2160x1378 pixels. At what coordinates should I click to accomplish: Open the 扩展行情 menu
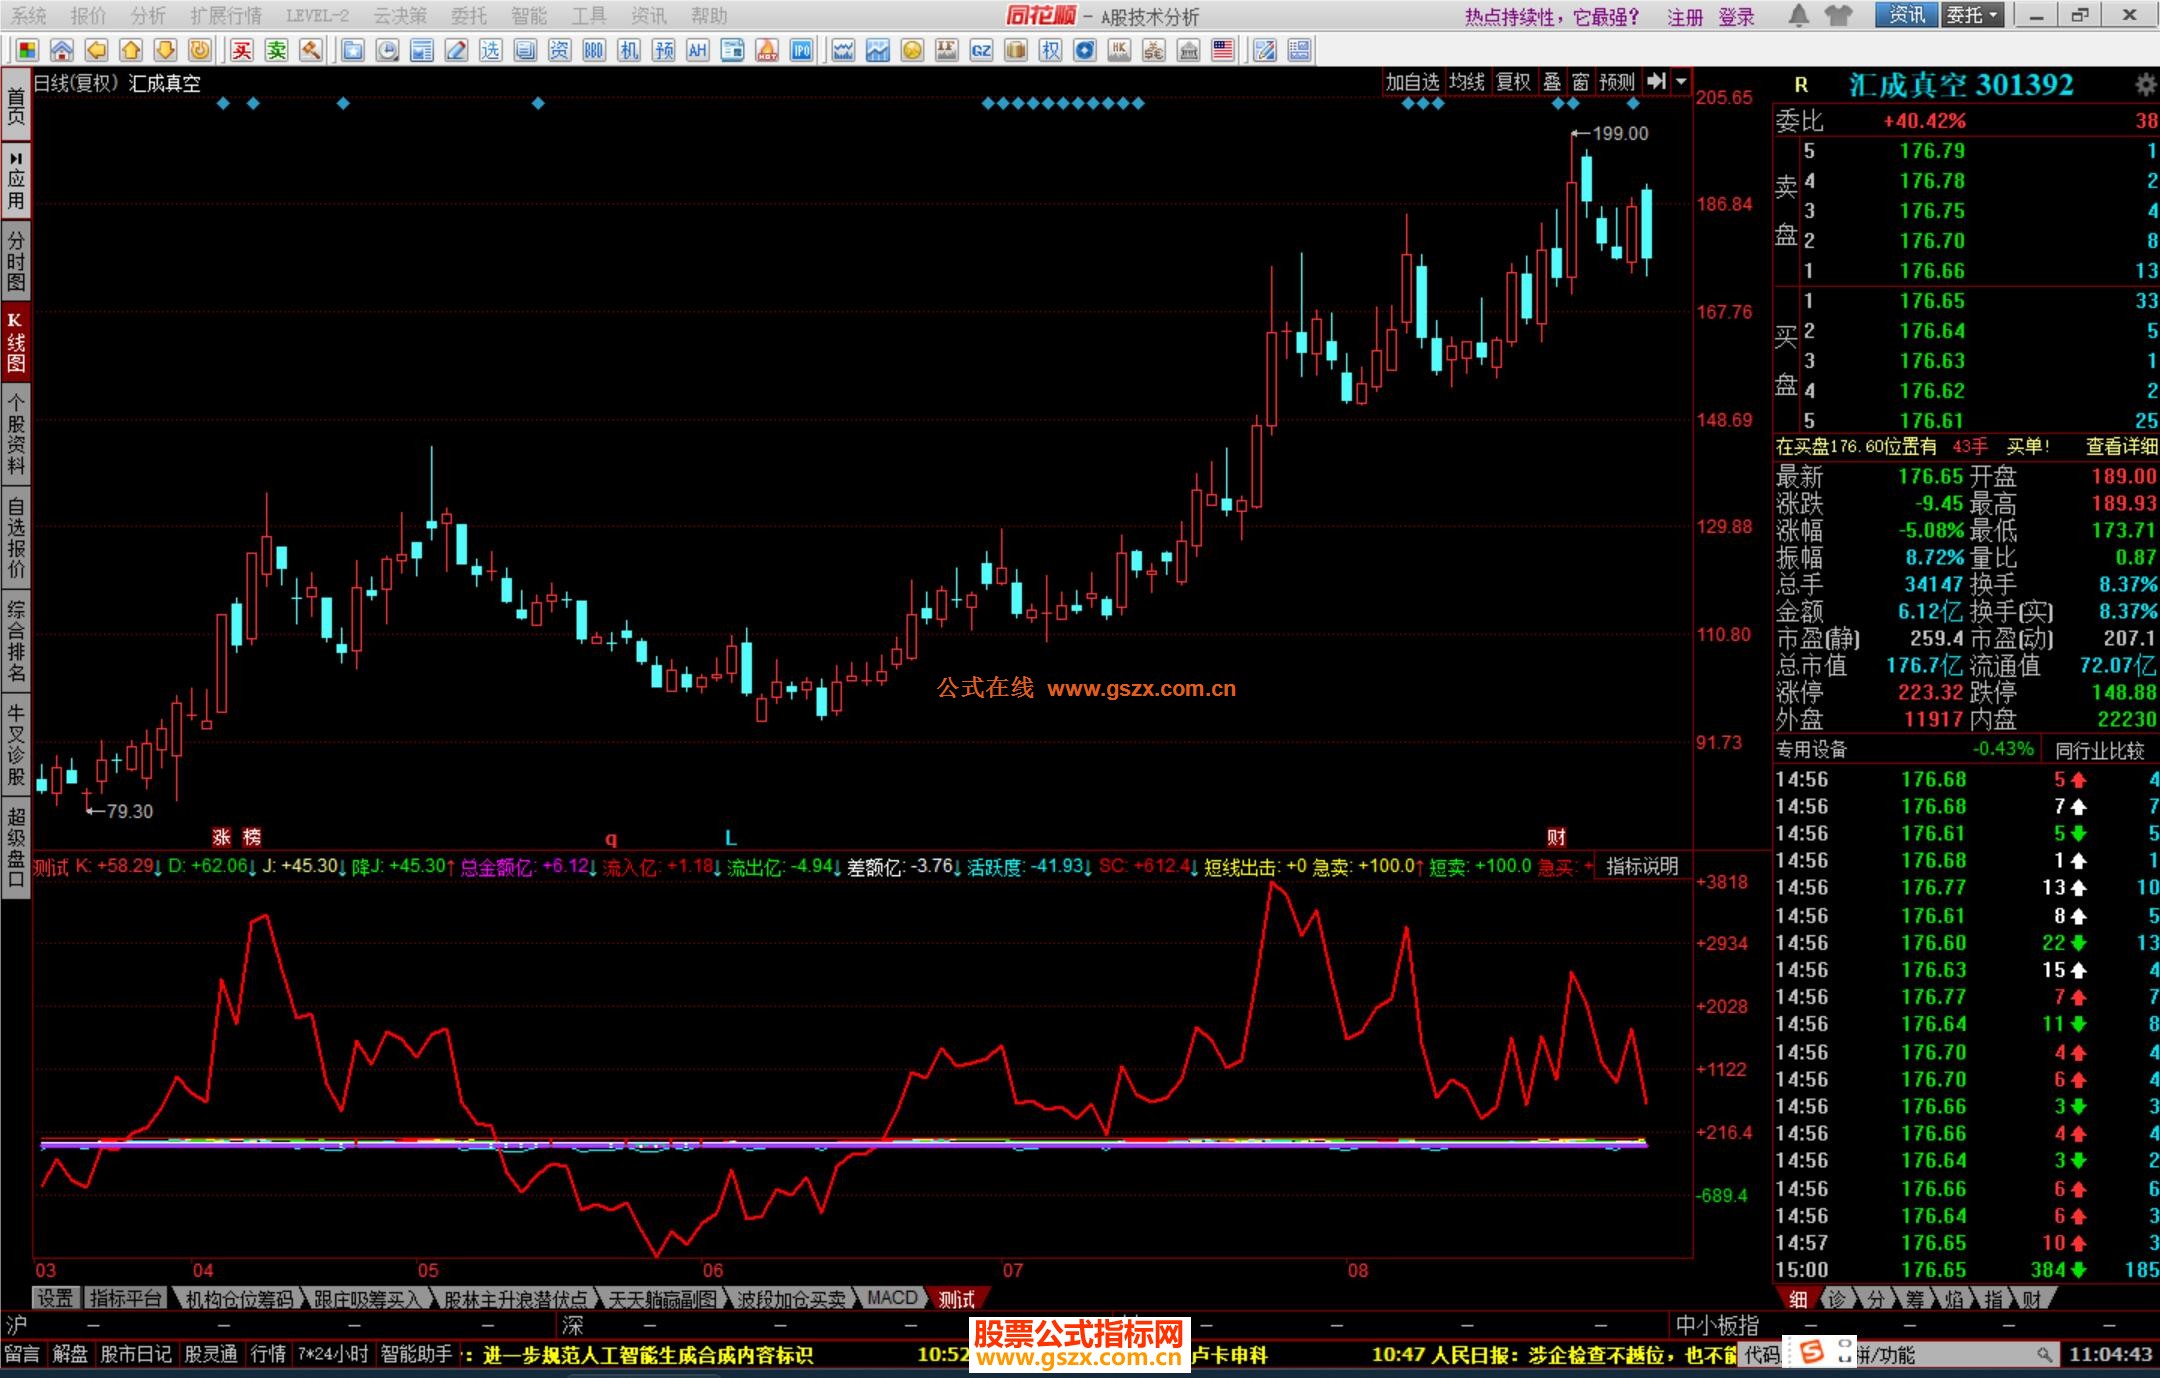point(225,15)
